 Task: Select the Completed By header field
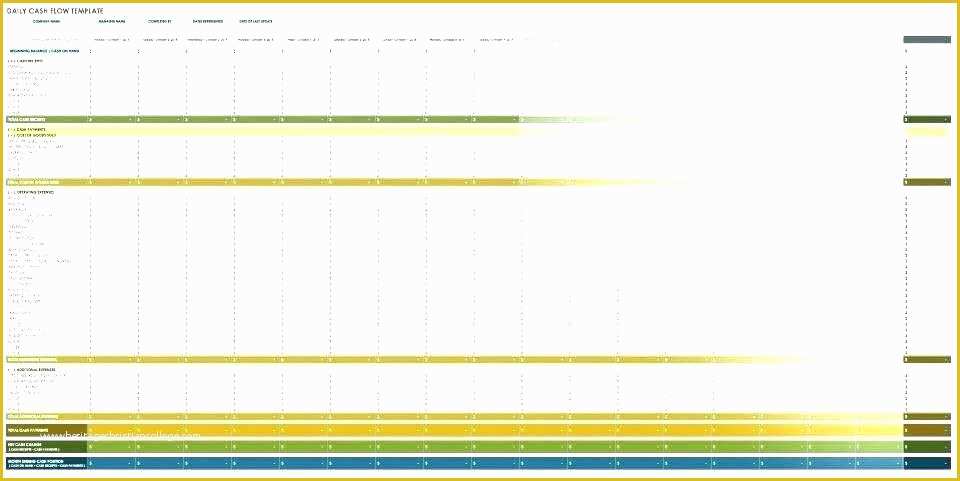pos(160,21)
